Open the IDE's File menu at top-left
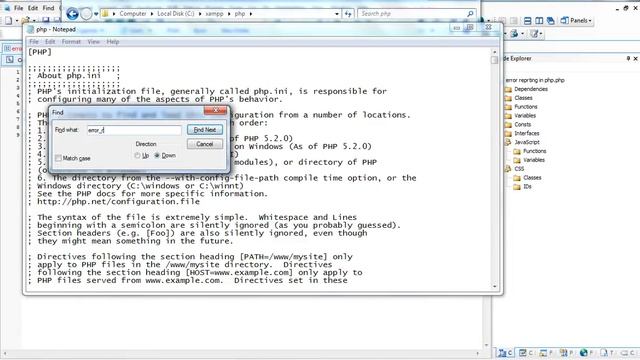This screenshot has width=640, height=360. click(x=18, y=8)
